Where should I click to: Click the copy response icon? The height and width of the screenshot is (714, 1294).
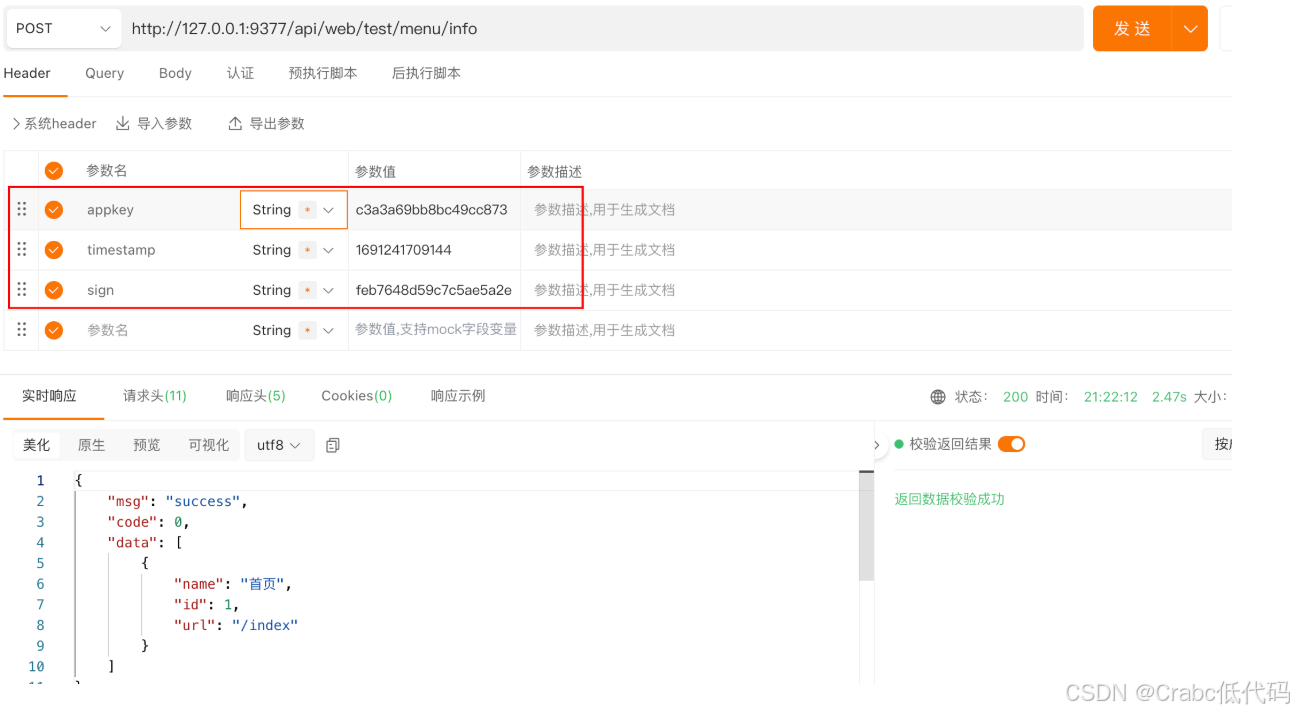[x=333, y=445]
